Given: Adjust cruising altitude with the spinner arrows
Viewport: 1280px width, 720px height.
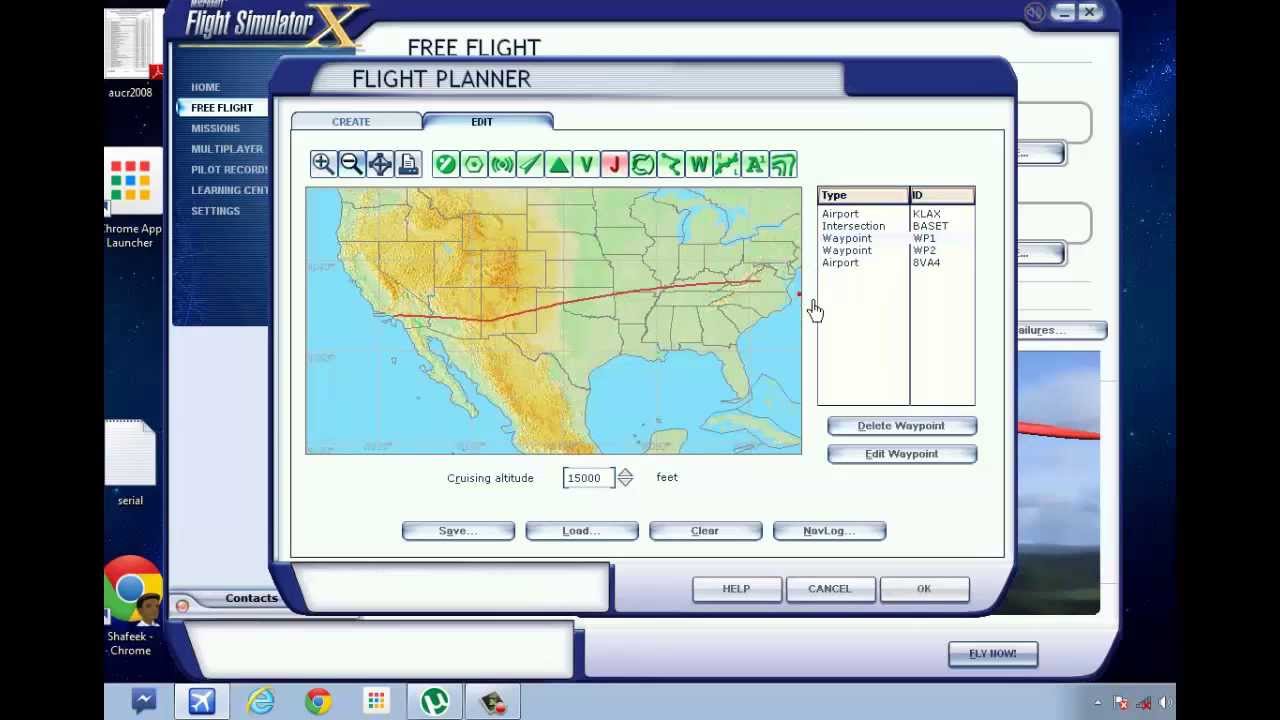Looking at the screenshot, I should pos(625,478).
